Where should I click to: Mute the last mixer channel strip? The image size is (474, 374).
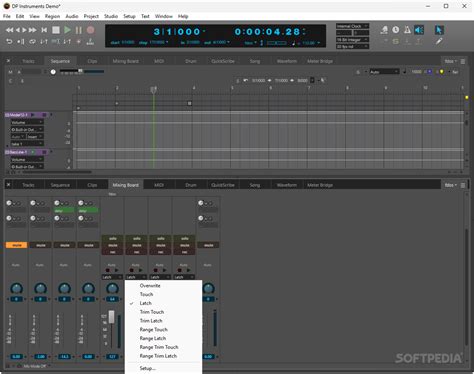pyautogui.click(x=208, y=245)
